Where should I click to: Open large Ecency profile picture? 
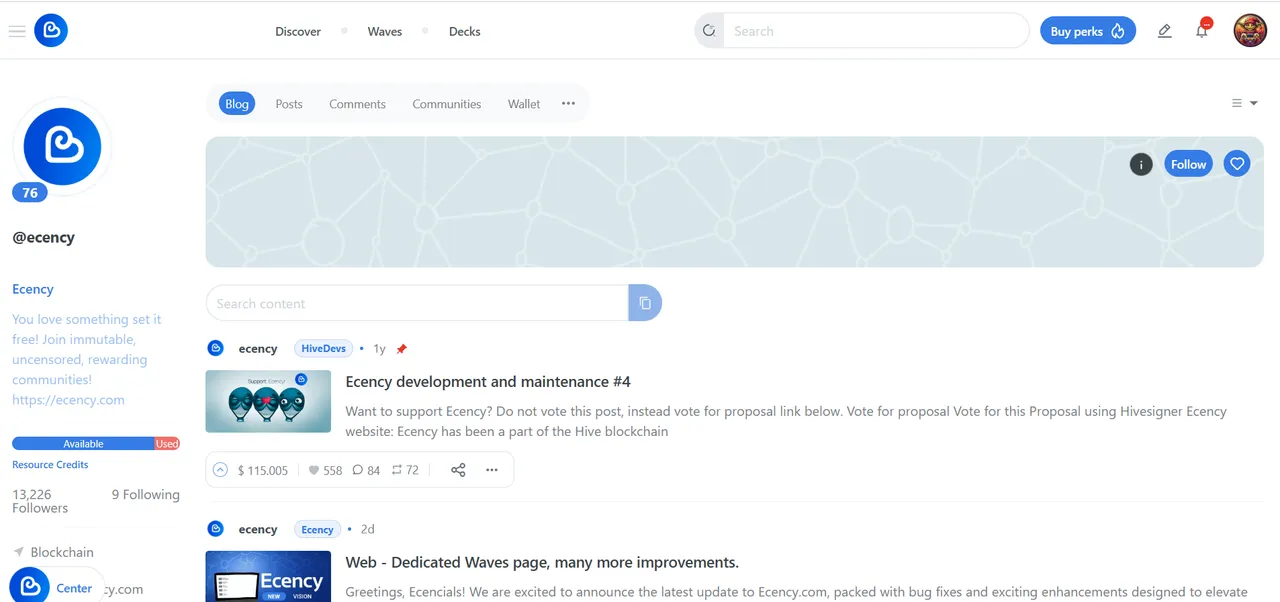[62, 146]
